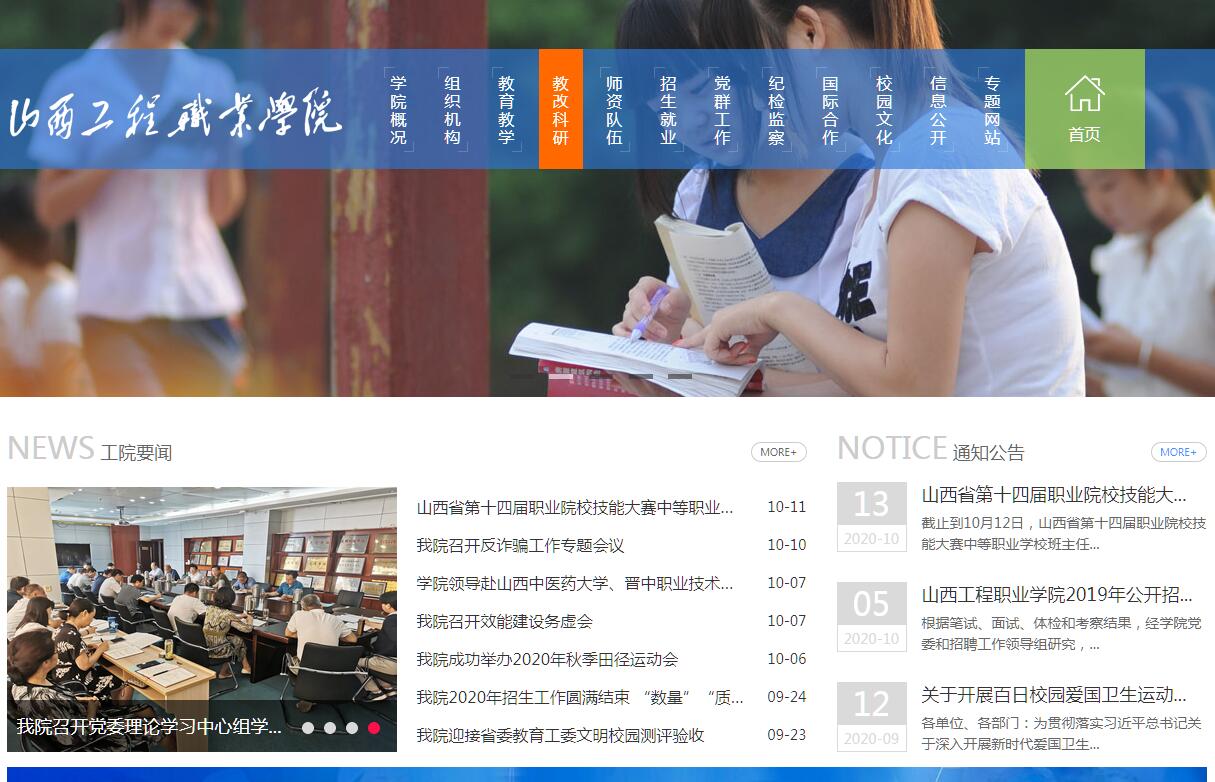Open the highlighted 教改科研 menu item
1215x782 pixels.
[x=560, y=110]
